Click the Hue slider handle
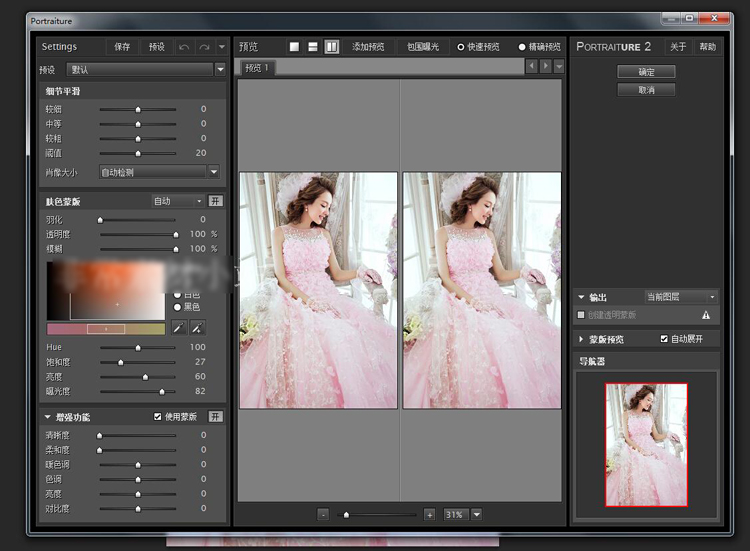750x551 pixels. tap(138, 347)
